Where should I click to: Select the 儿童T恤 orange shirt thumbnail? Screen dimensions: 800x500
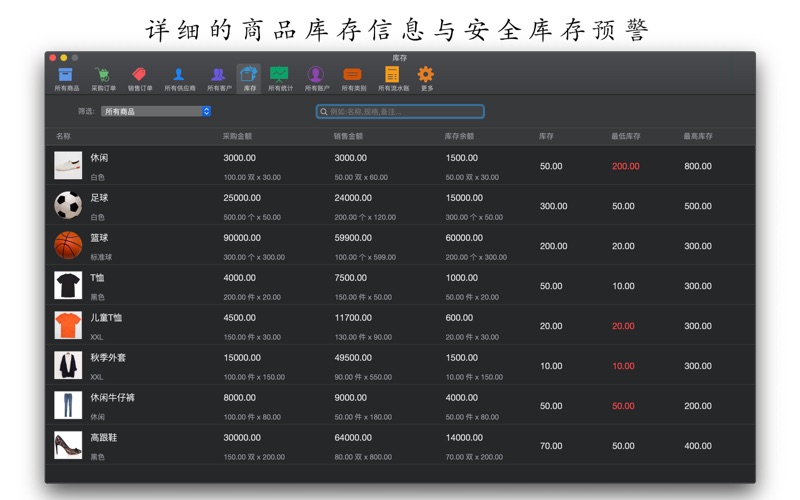[68, 325]
